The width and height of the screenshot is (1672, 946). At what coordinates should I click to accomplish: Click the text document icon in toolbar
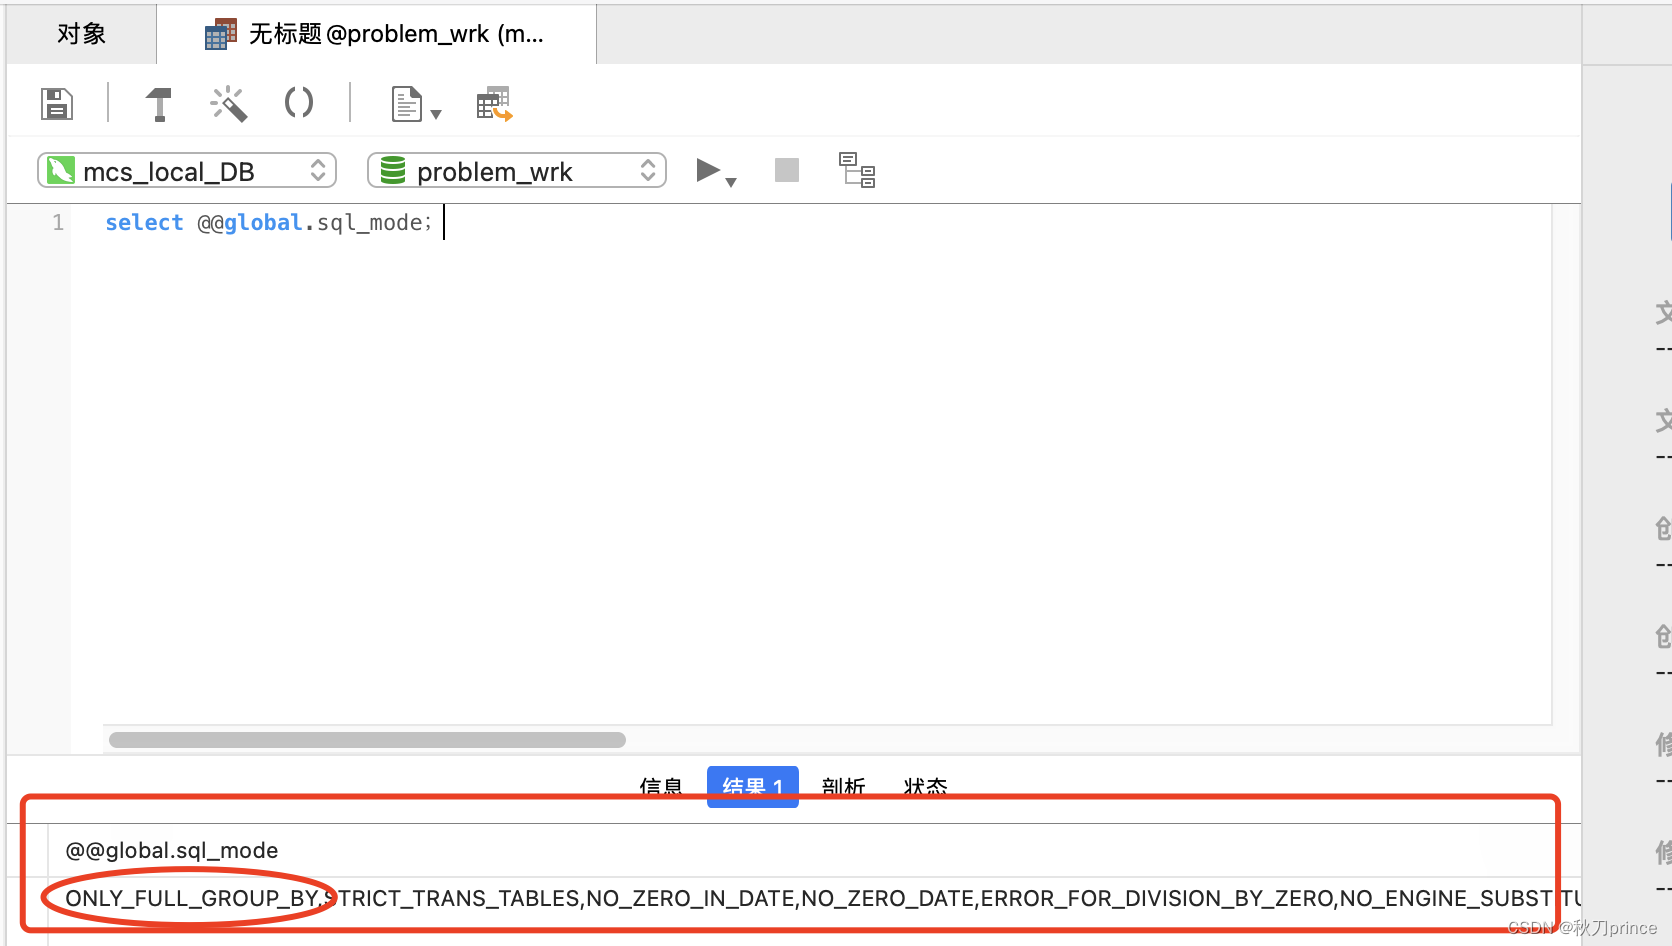(406, 104)
